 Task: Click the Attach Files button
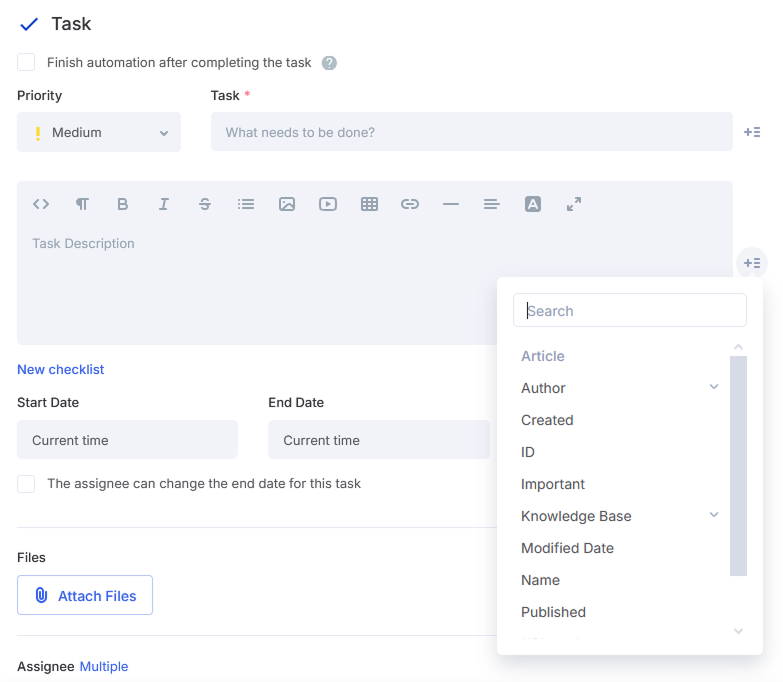coord(85,595)
